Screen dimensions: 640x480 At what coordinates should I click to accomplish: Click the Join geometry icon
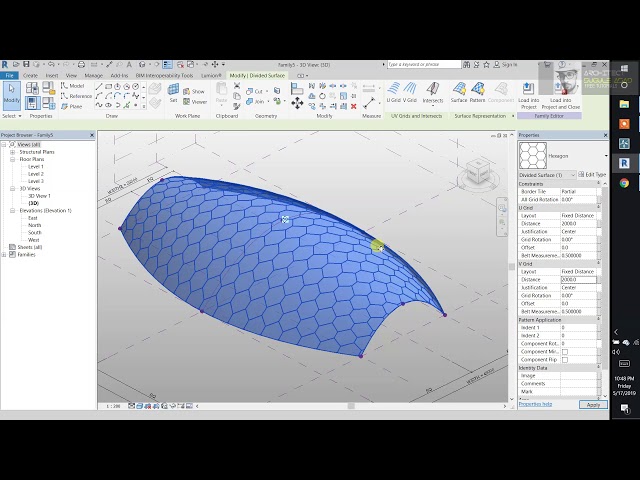255,102
